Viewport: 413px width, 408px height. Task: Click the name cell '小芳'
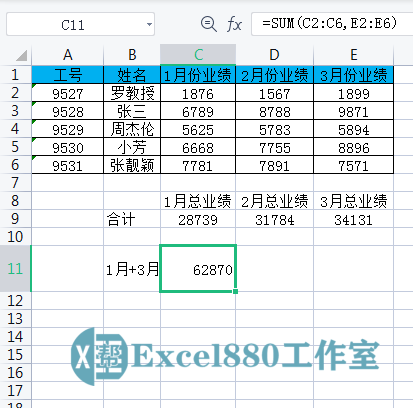[x=132, y=147]
